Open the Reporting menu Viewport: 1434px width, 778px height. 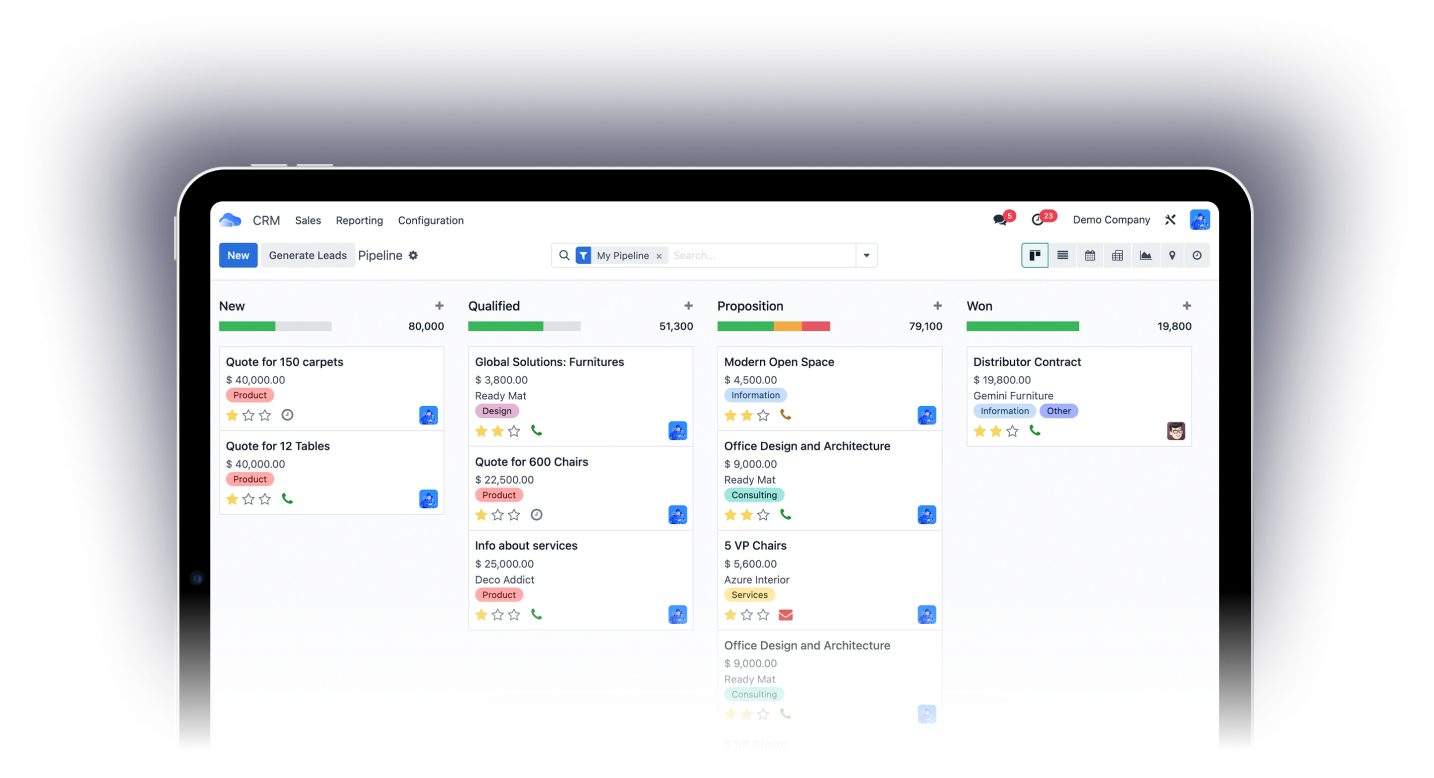(359, 221)
